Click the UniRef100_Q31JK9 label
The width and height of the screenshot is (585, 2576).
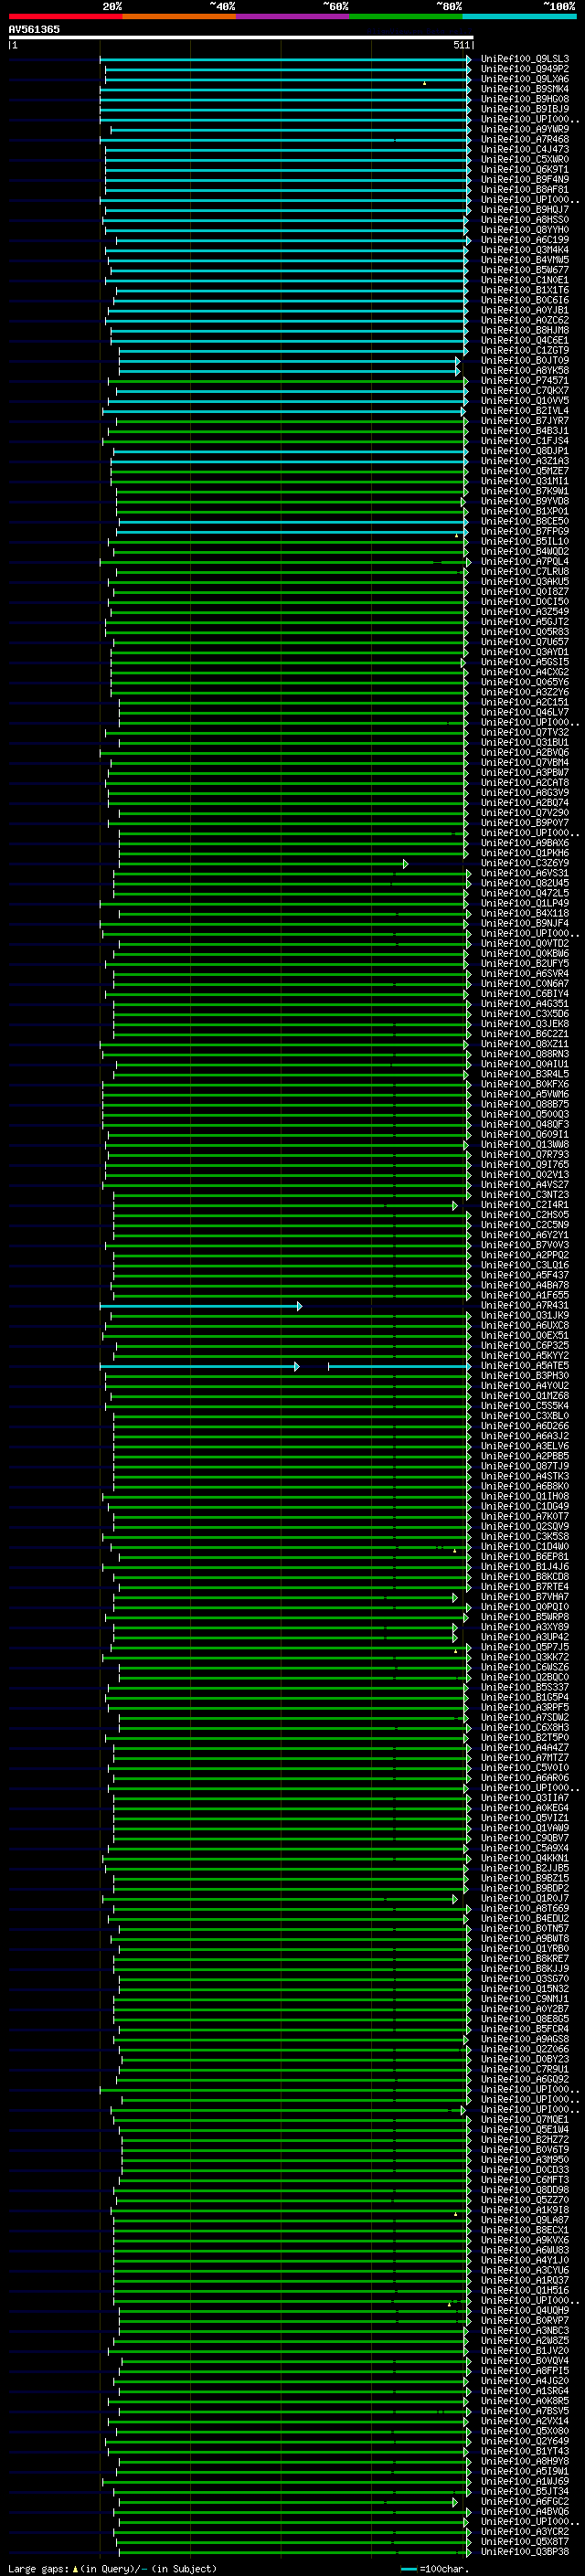(x=524, y=1316)
